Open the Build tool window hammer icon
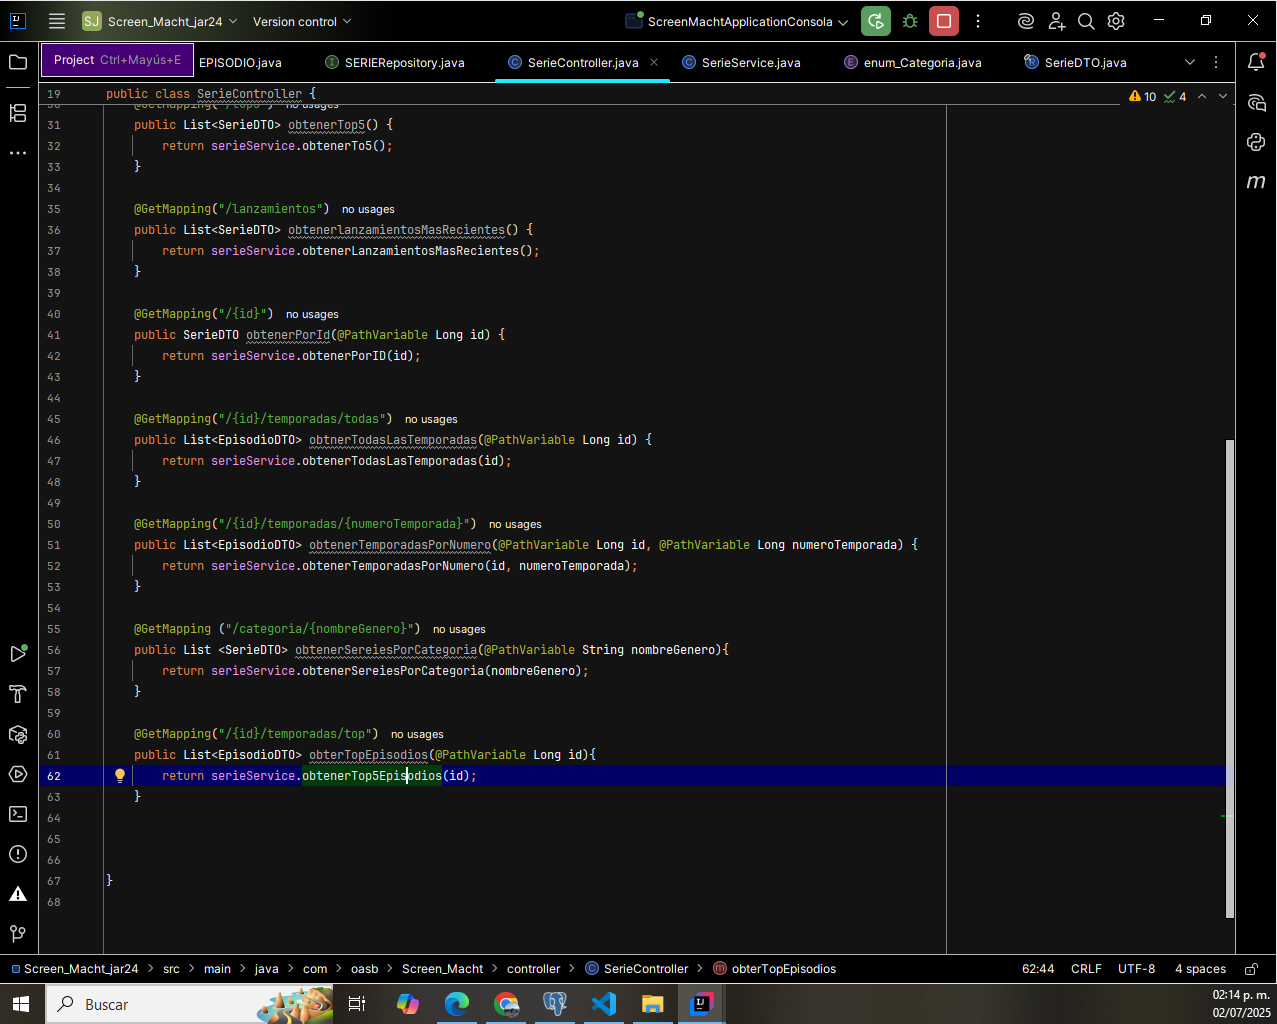Image resolution: width=1277 pixels, height=1024 pixels. 18,694
